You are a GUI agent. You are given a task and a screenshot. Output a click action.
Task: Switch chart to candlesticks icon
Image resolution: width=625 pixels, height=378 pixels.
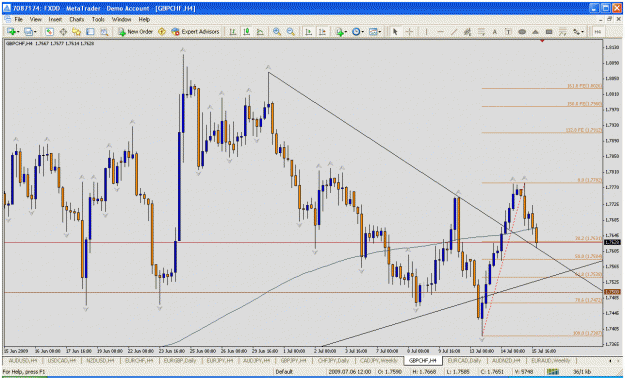[x=246, y=32]
